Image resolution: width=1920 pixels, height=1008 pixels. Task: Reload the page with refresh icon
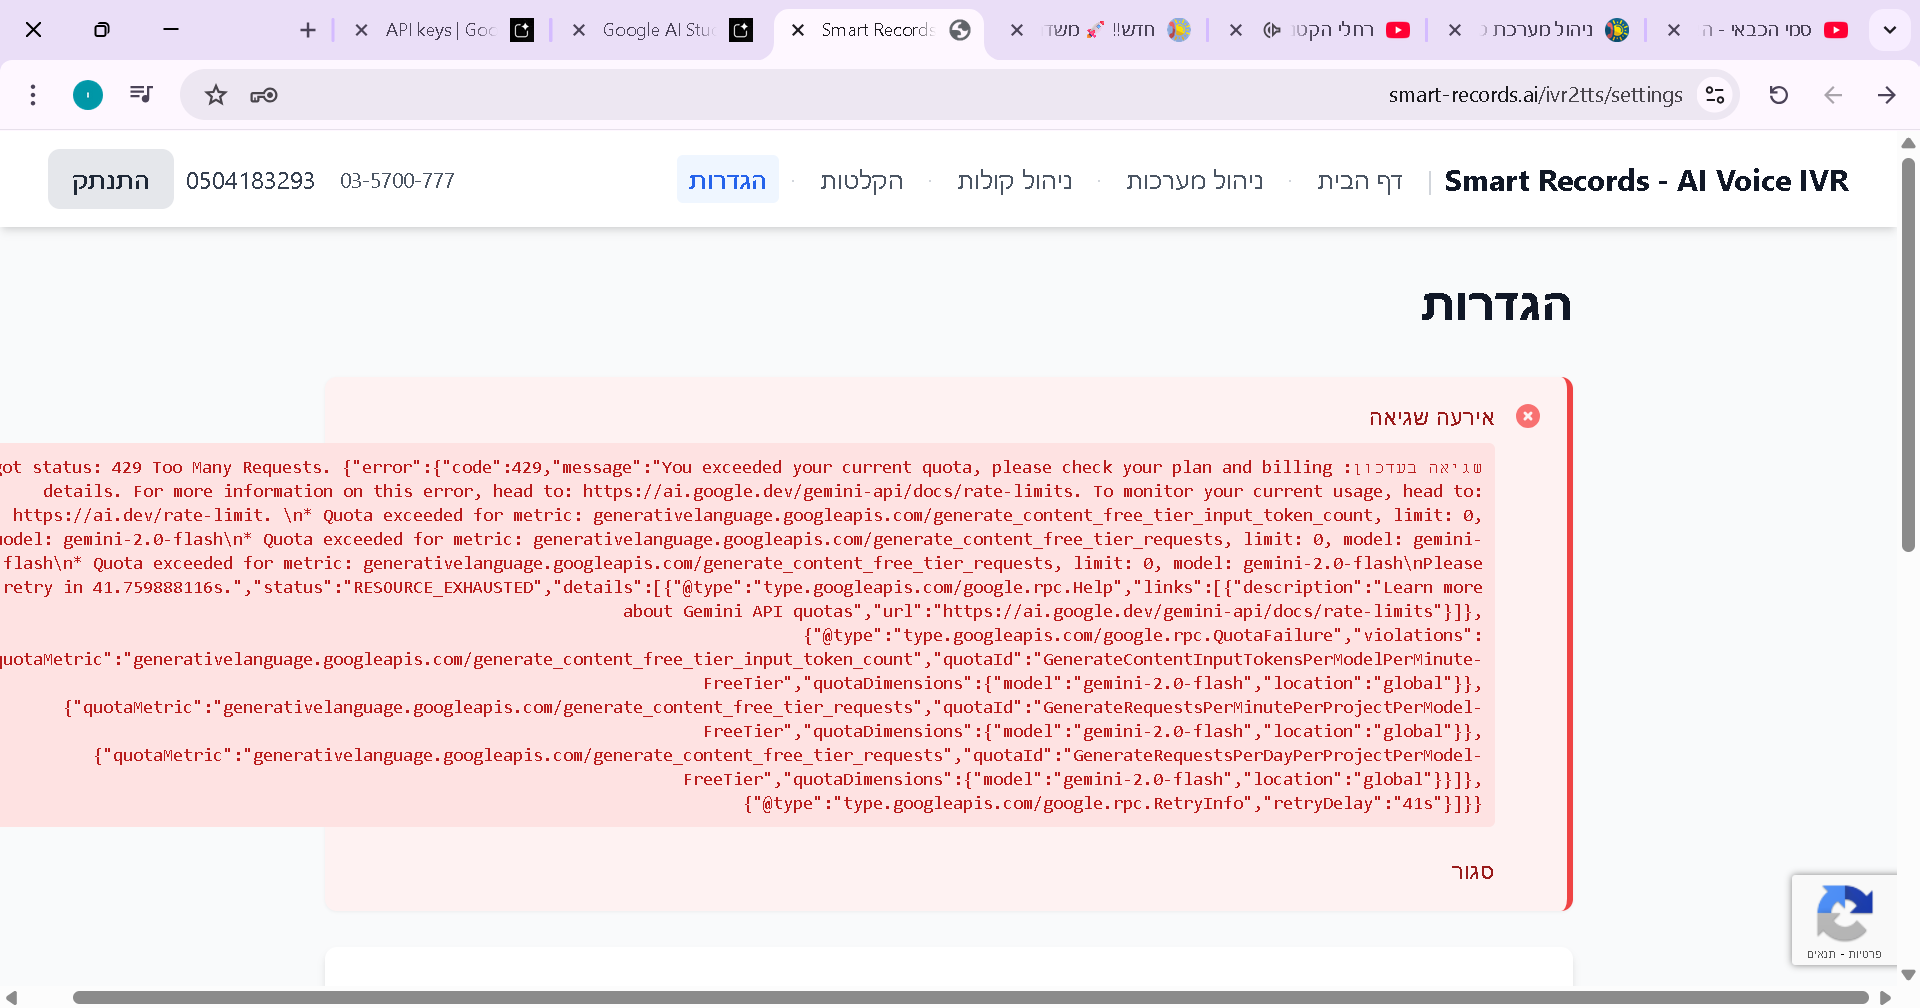[1778, 95]
